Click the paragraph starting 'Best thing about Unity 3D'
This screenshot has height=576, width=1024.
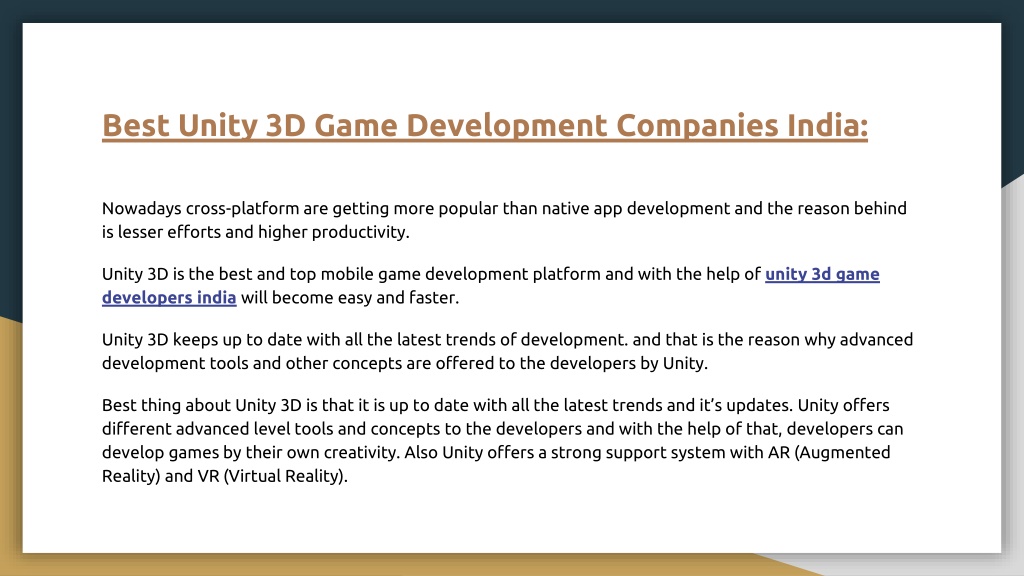click(502, 440)
